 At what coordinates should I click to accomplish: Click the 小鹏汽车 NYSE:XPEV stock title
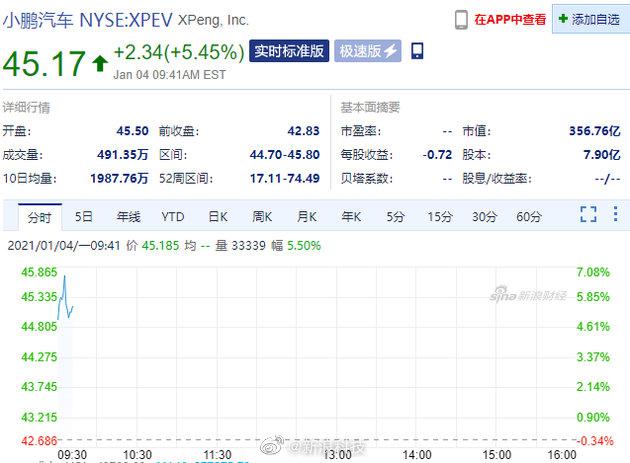pyautogui.click(x=88, y=20)
